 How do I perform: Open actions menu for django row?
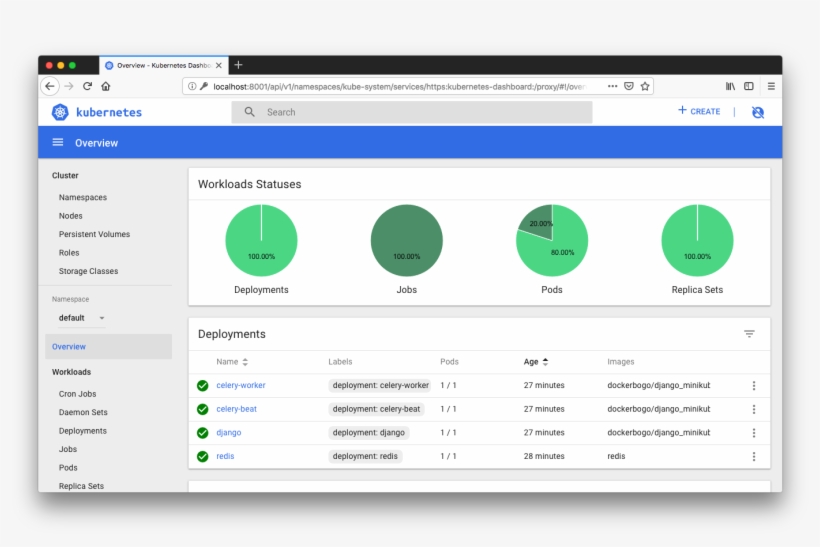(x=754, y=432)
